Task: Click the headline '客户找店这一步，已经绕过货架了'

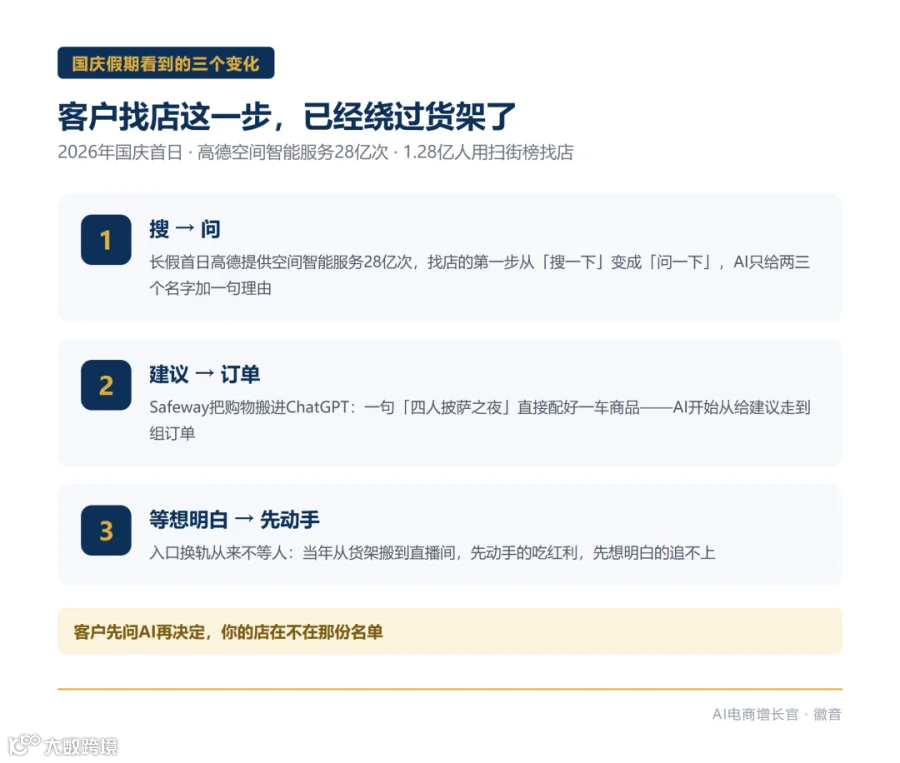Action: point(286,117)
